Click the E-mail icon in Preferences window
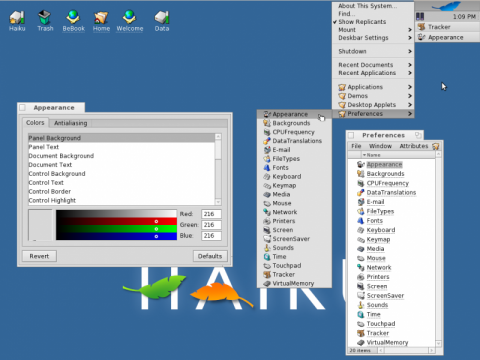 [361, 202]
